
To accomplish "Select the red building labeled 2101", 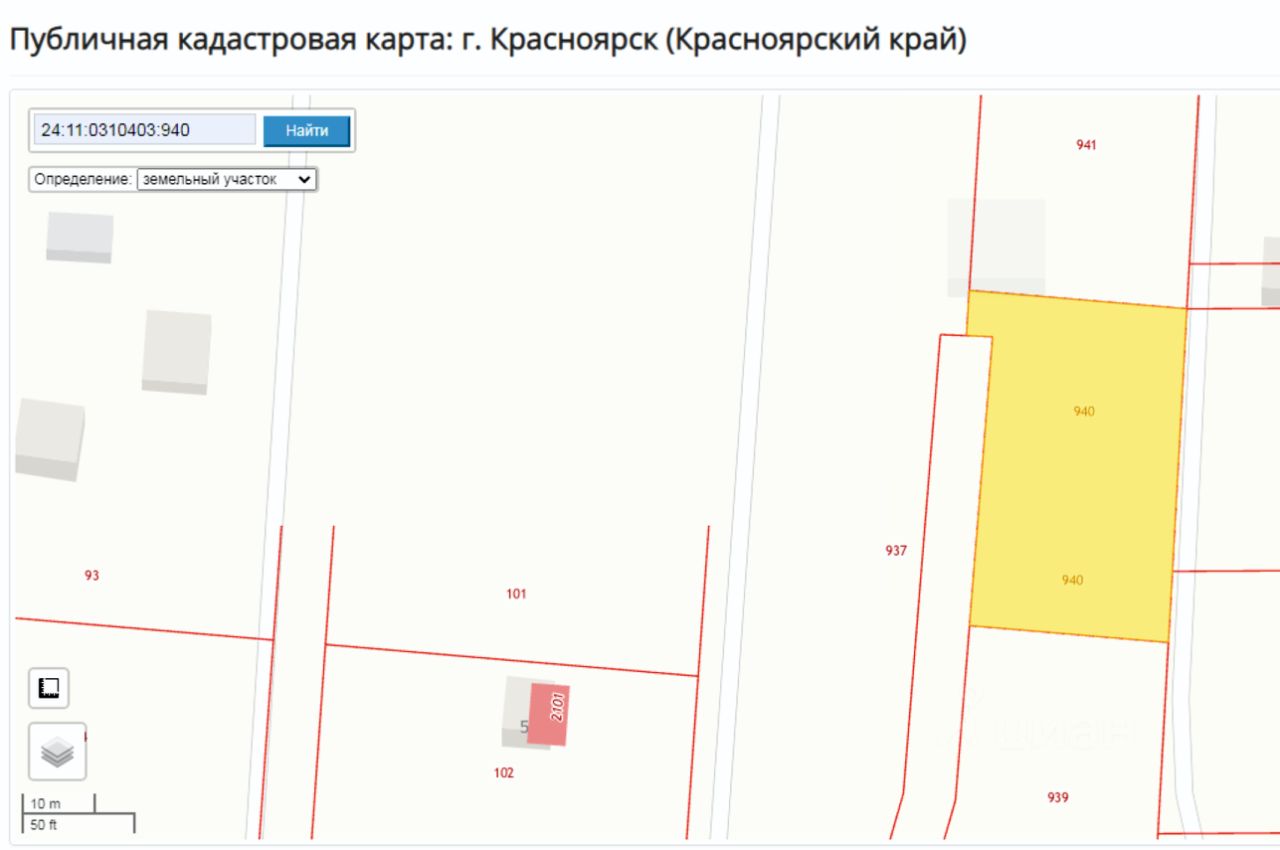I will click(x=549, y=715).
